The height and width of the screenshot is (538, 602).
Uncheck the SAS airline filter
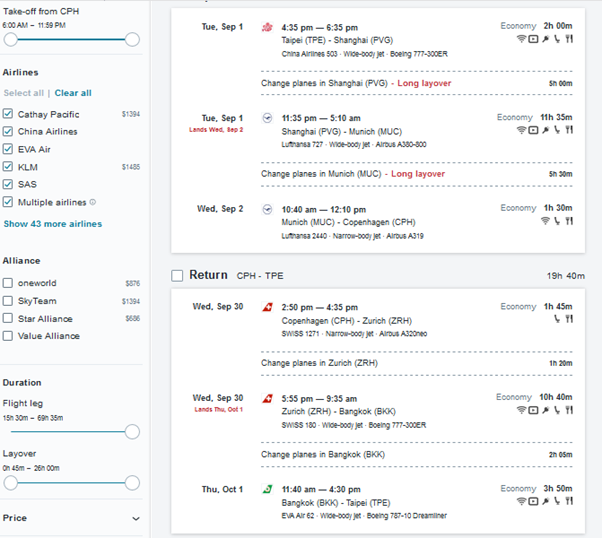(x=8, y=184)
